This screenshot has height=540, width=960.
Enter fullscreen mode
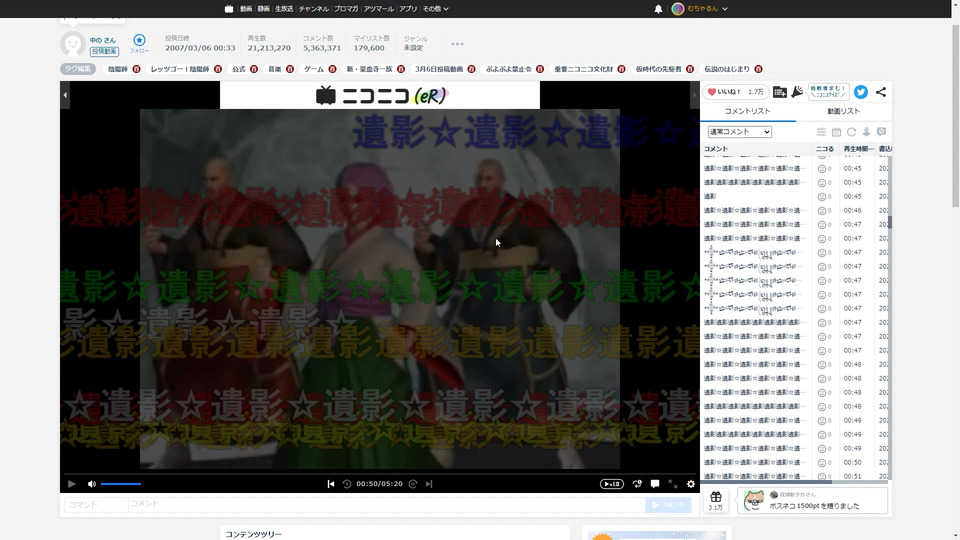tap(673, 484)
